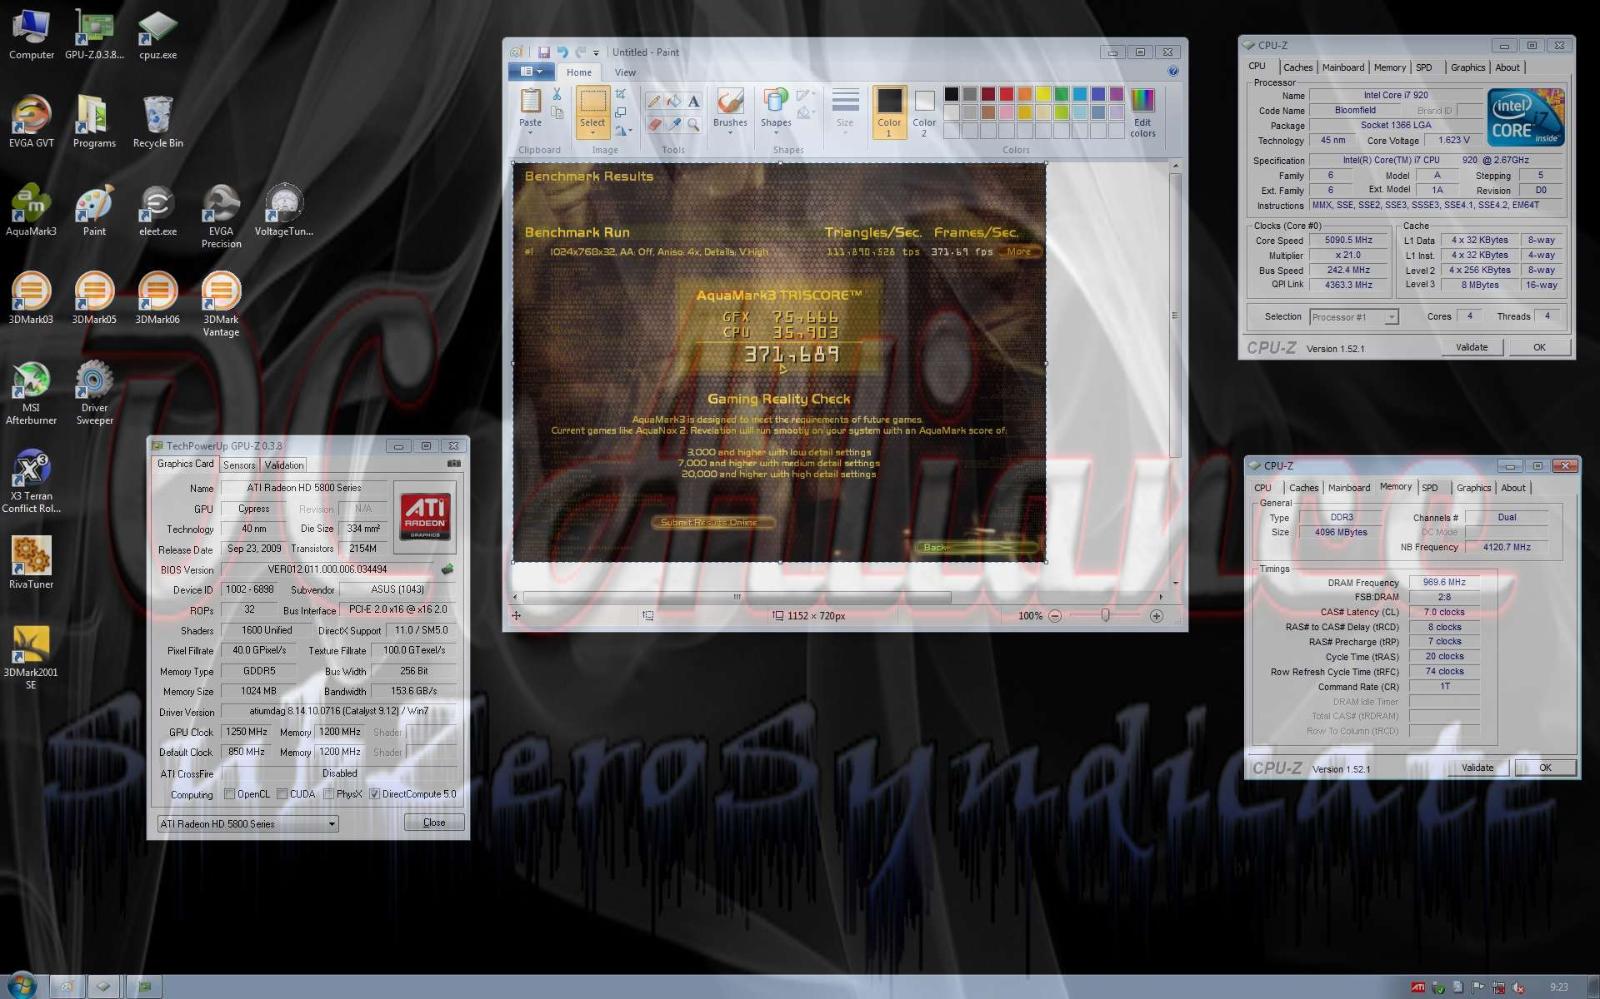Open Driver Sweeper desktop icon
The image size is (1600, 999).
pos(94,393)
